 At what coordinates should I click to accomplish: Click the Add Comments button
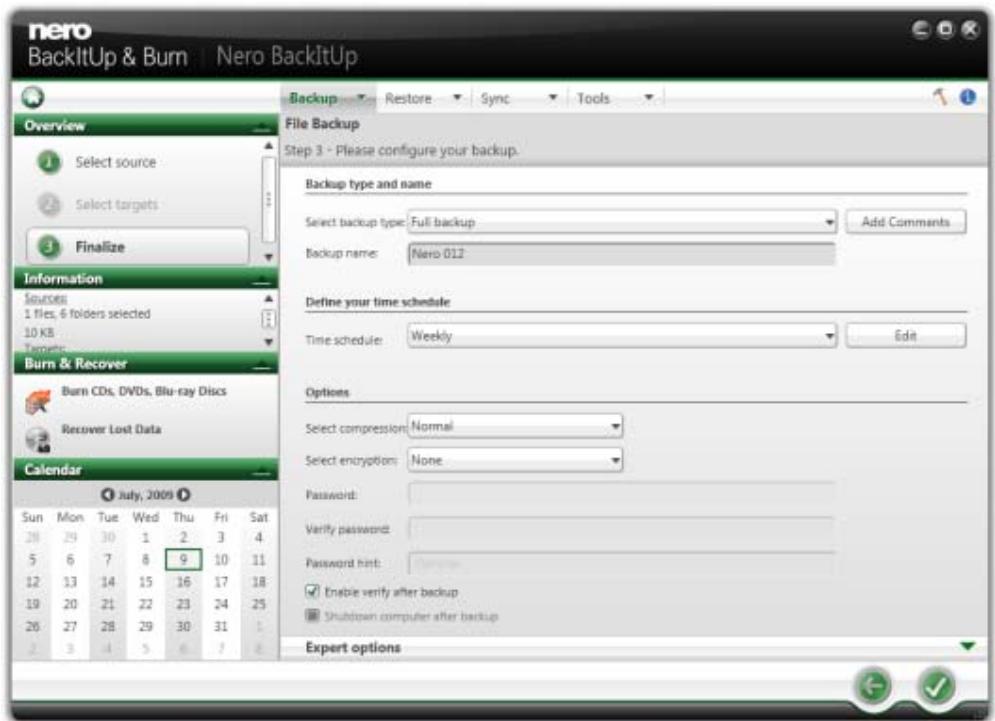(x=906, y=222)
